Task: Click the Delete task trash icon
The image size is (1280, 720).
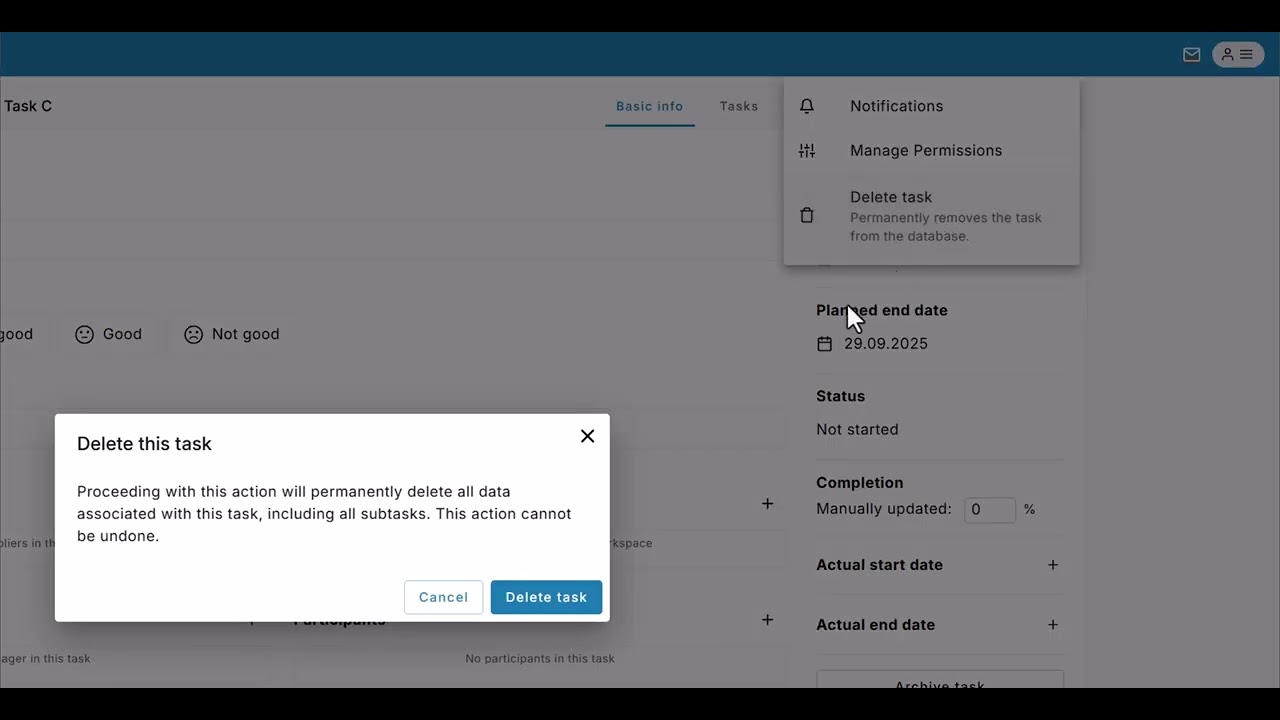Action: (x=807, y=216)
